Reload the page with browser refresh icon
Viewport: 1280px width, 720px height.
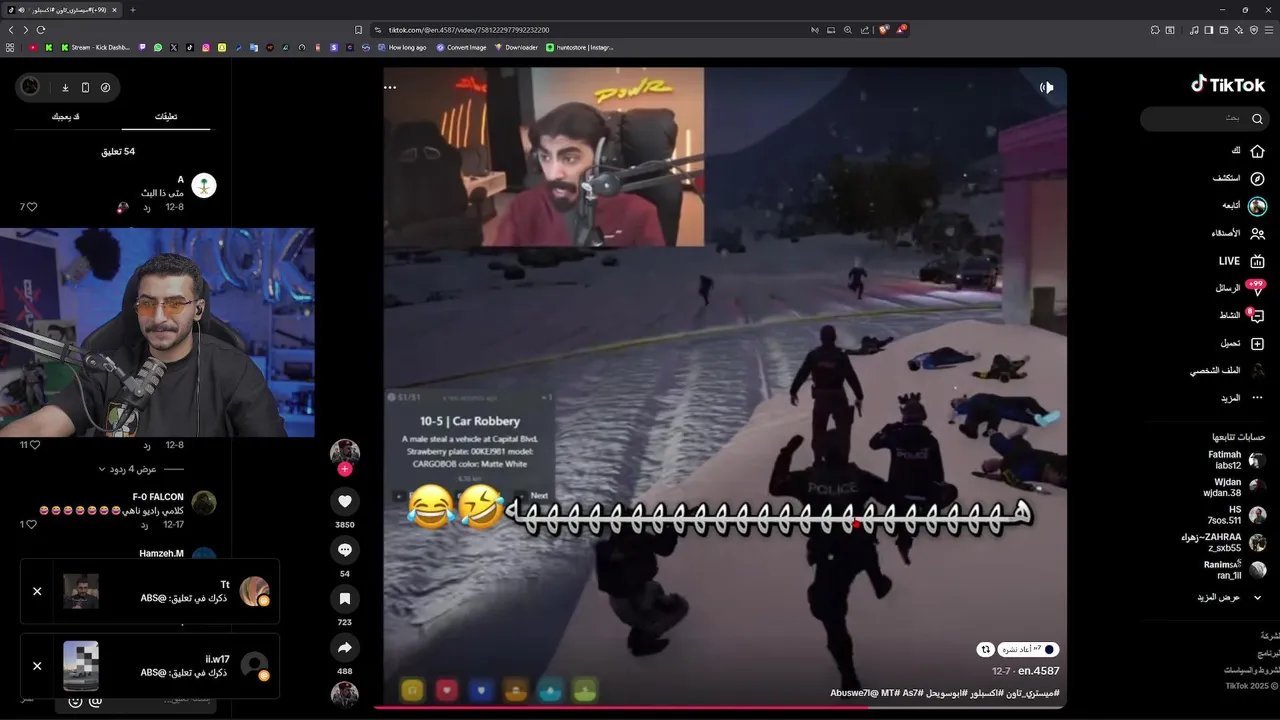coord(41,30)
